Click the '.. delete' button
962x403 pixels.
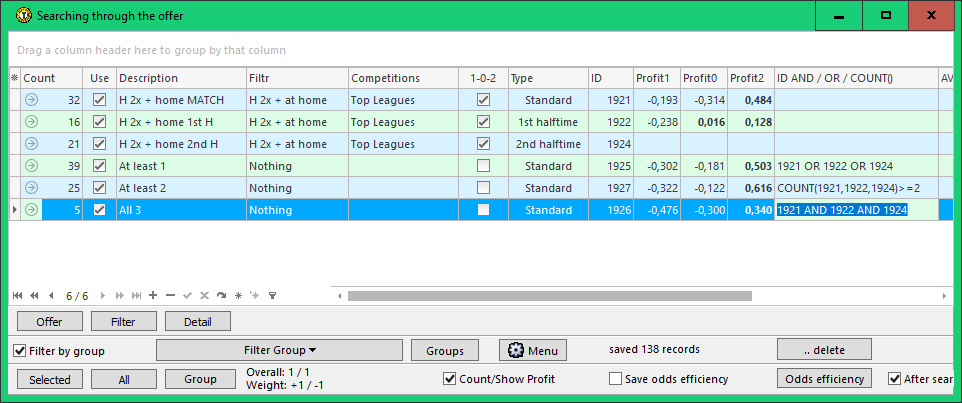click(x=824, y=350)
